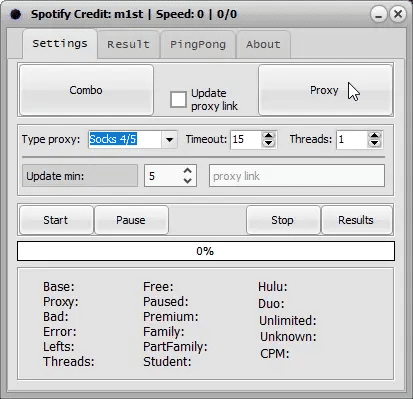This screenshot has width=413, height=399.
Task: Raise Update min value using up chevron
Action: (188, 171)
